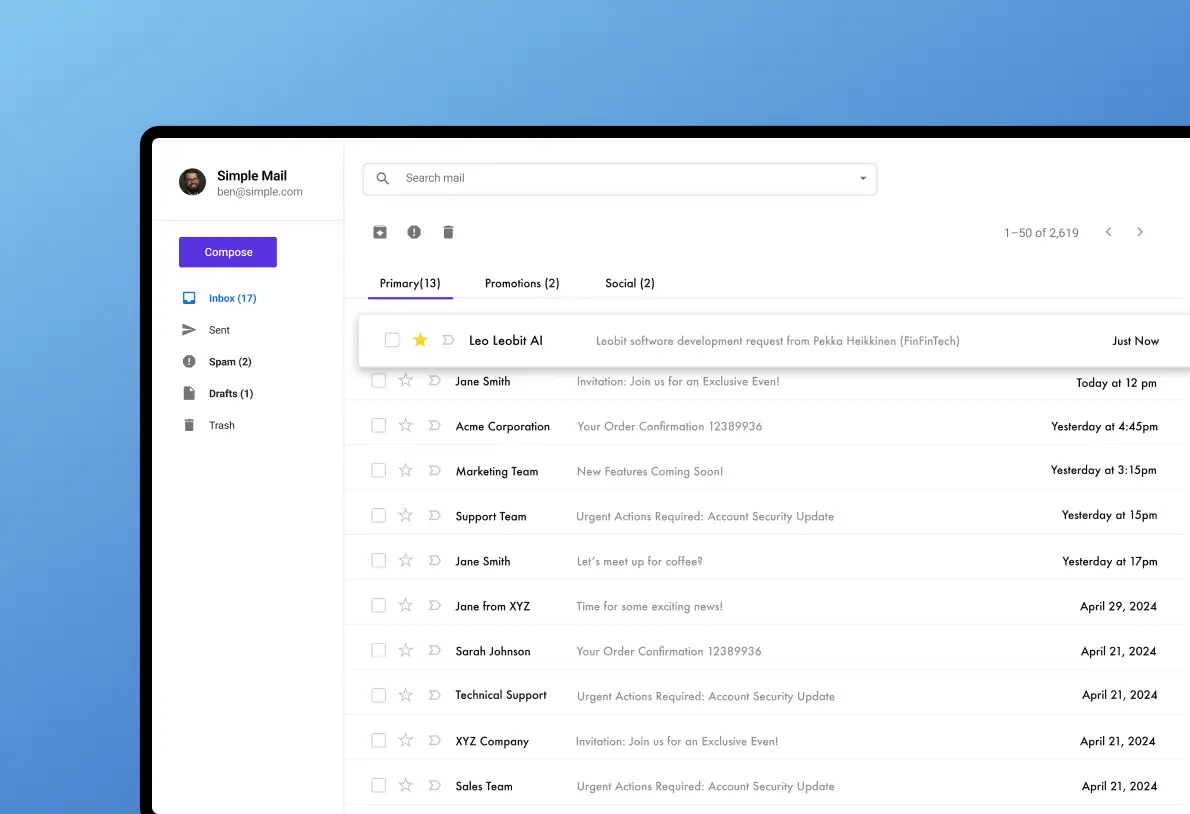The width and height of the screenshot is (1190, 814).
Task: Click the user profile avatar
Action: pyautogui.click(x=192, y=182)
